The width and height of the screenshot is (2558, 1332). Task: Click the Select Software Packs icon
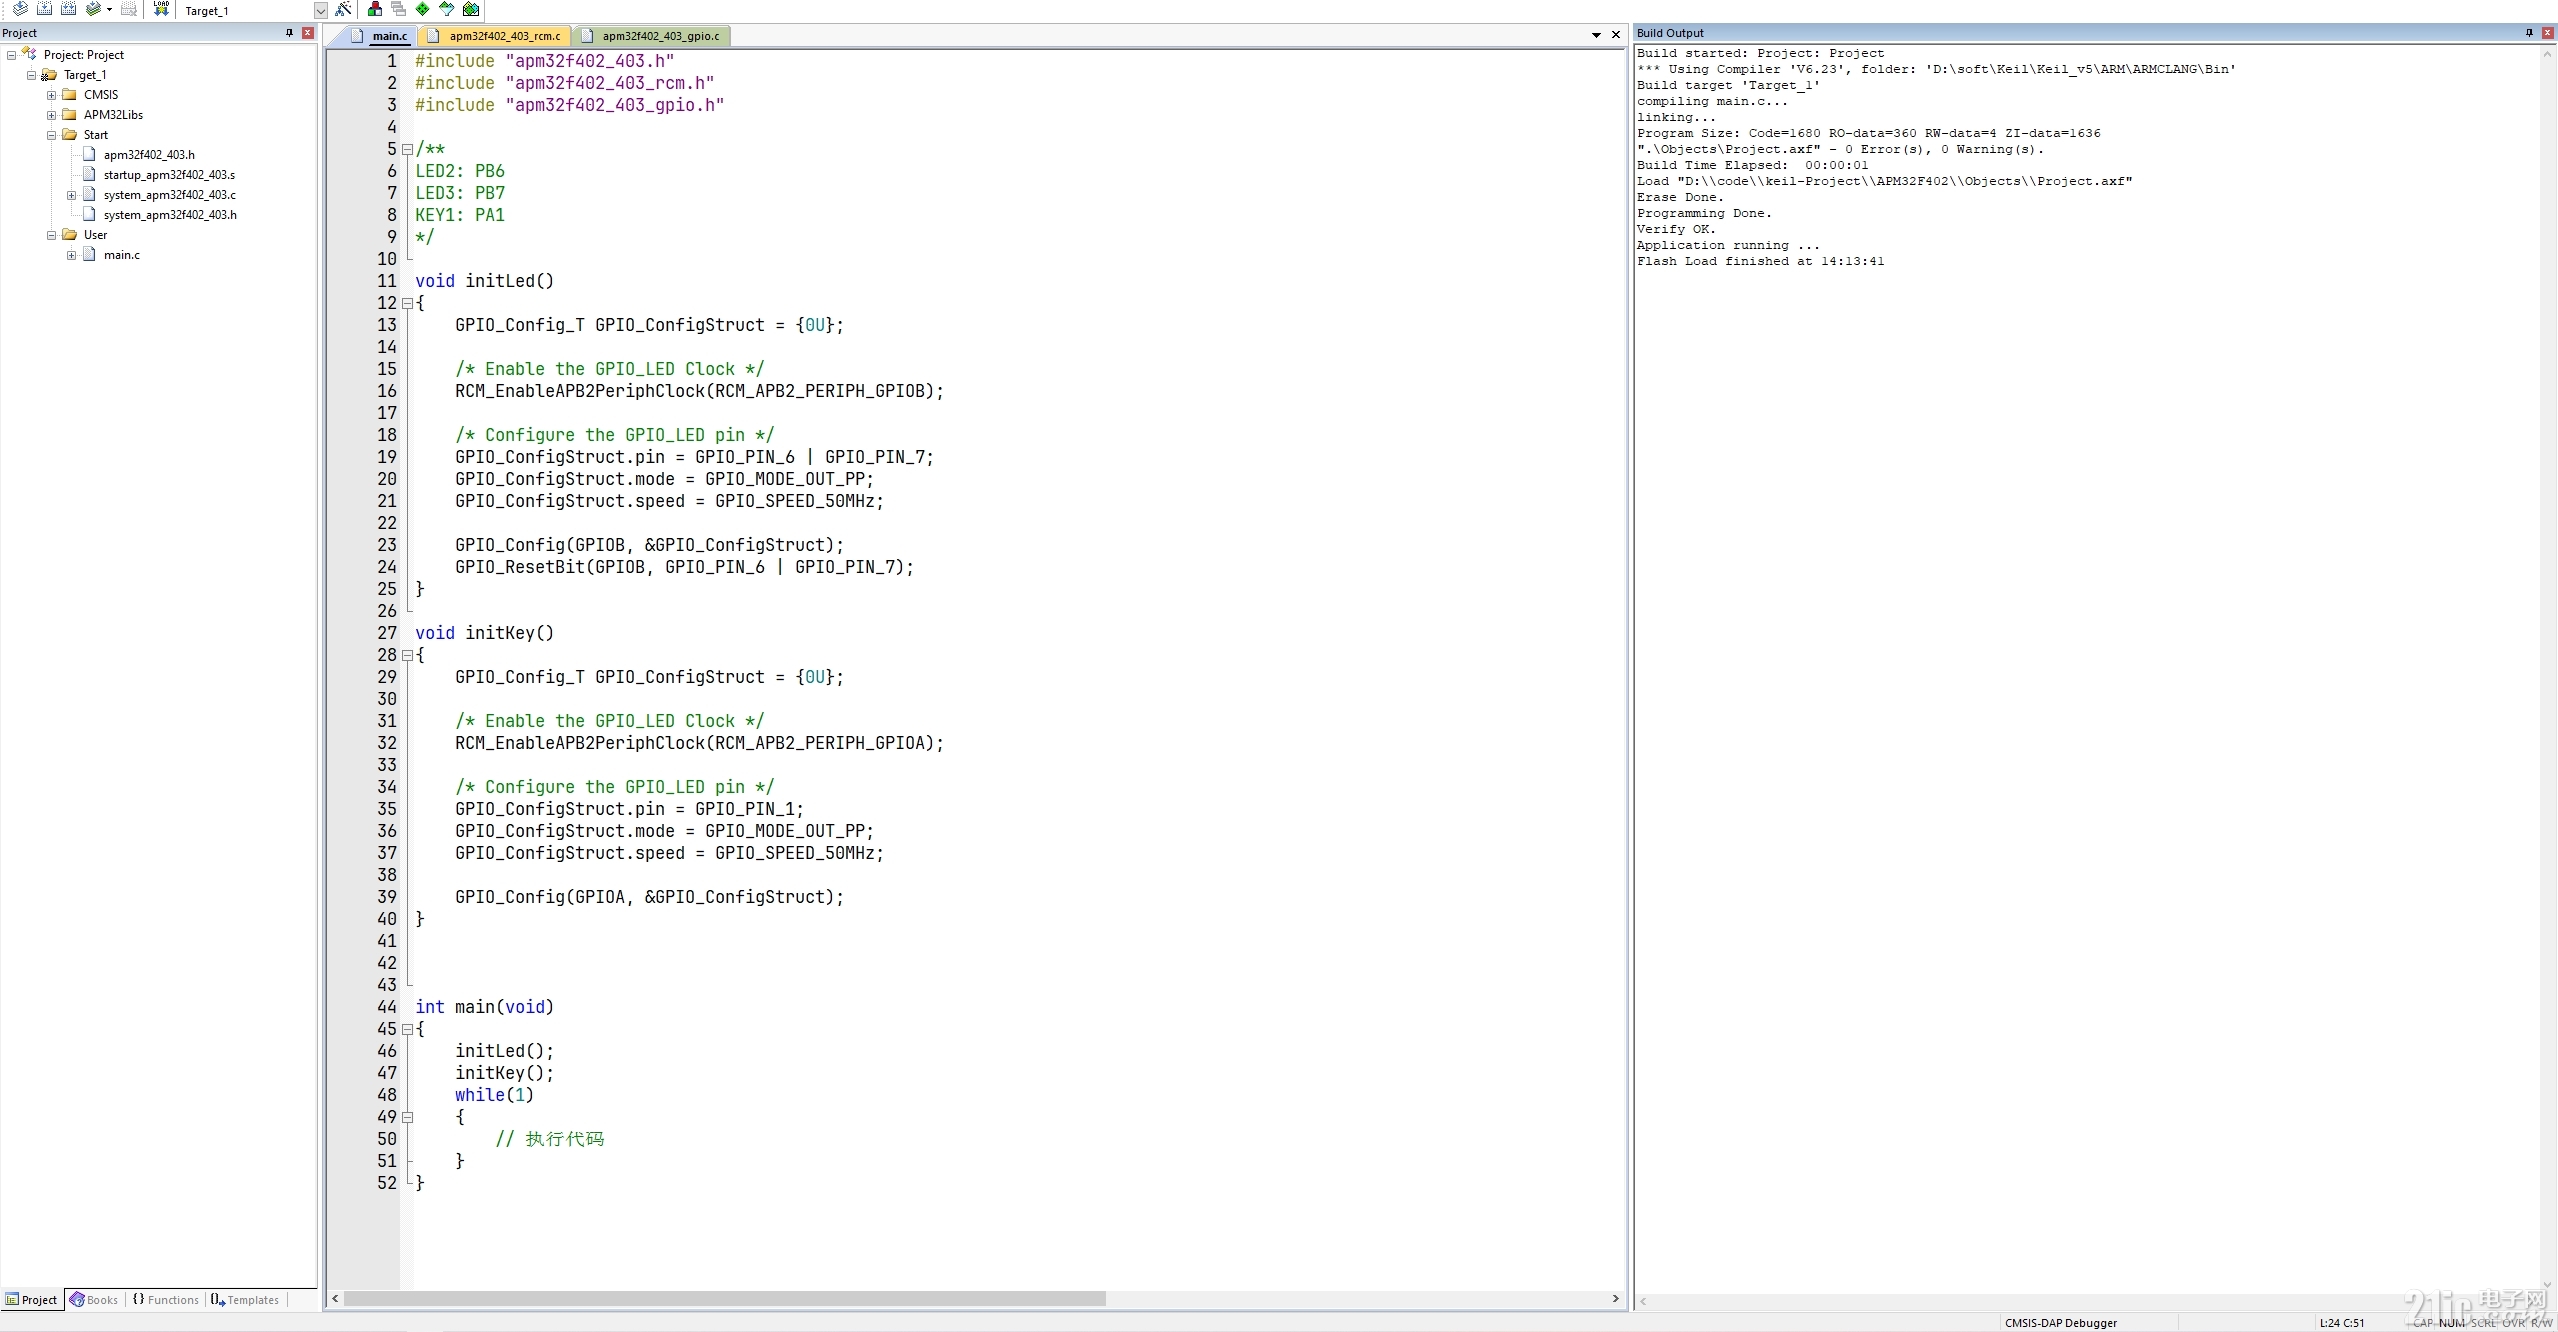[447, 9]
